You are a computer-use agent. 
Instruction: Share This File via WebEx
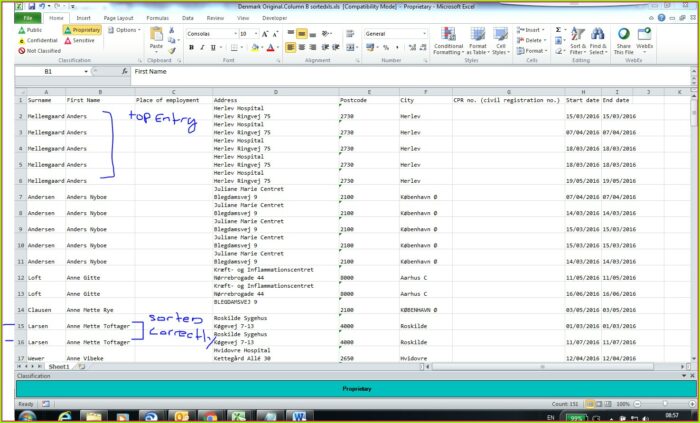point(623,41)
